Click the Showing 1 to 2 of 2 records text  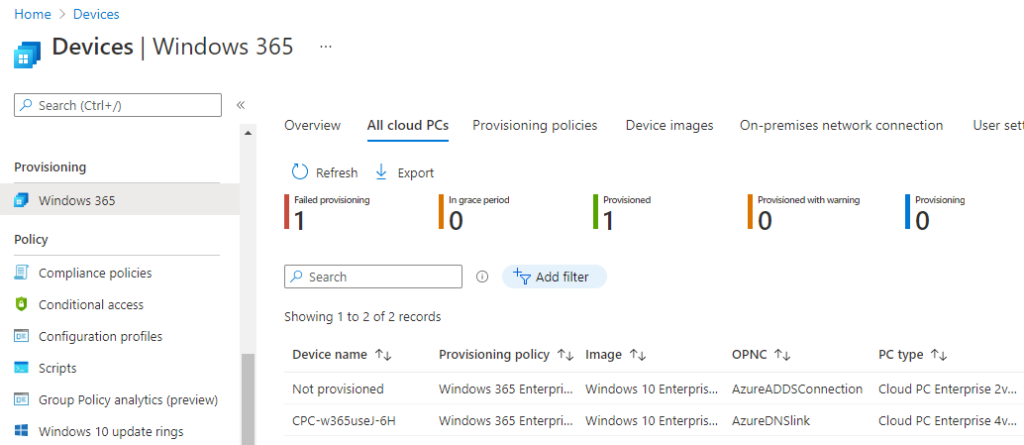click(362, 317)
